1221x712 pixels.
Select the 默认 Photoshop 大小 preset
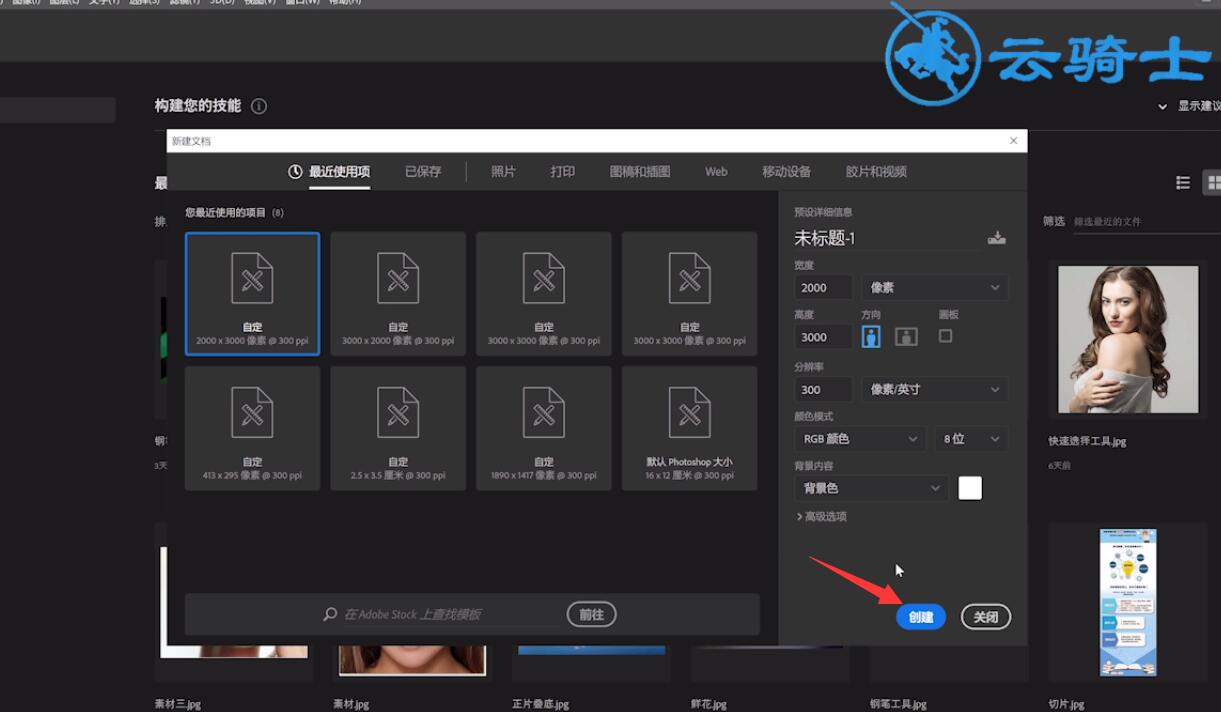tap(690, 428)
